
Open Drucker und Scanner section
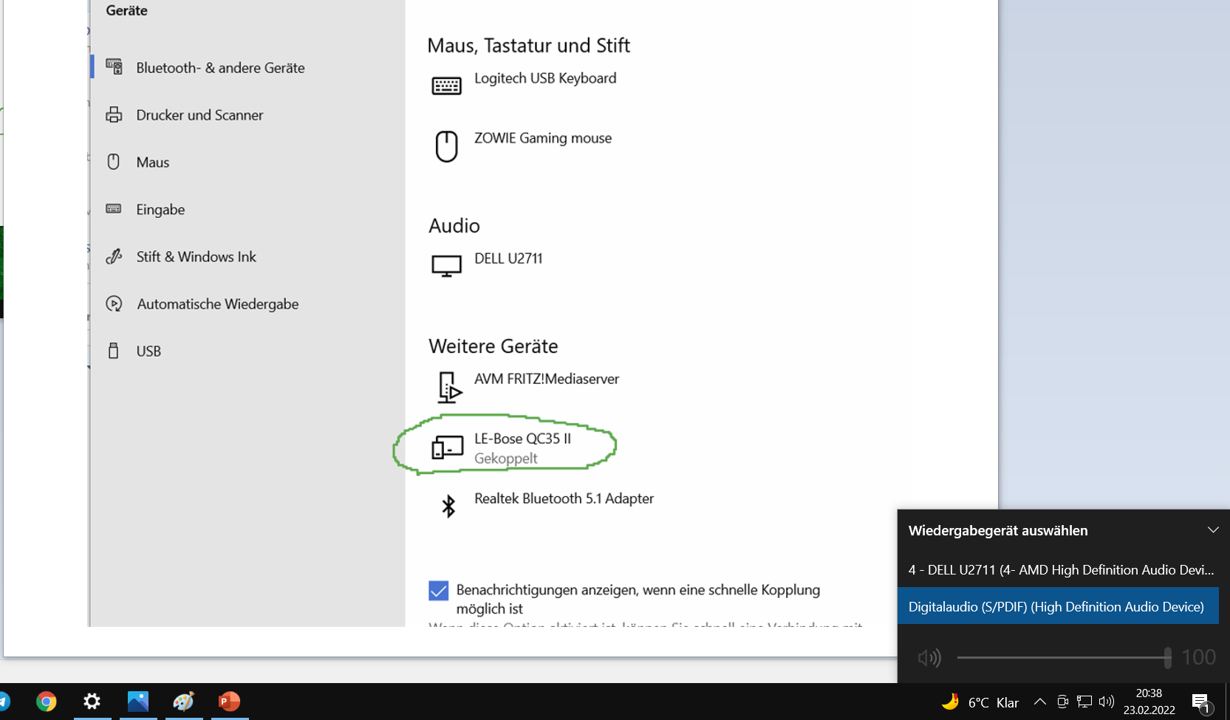(x=200, y=115)
